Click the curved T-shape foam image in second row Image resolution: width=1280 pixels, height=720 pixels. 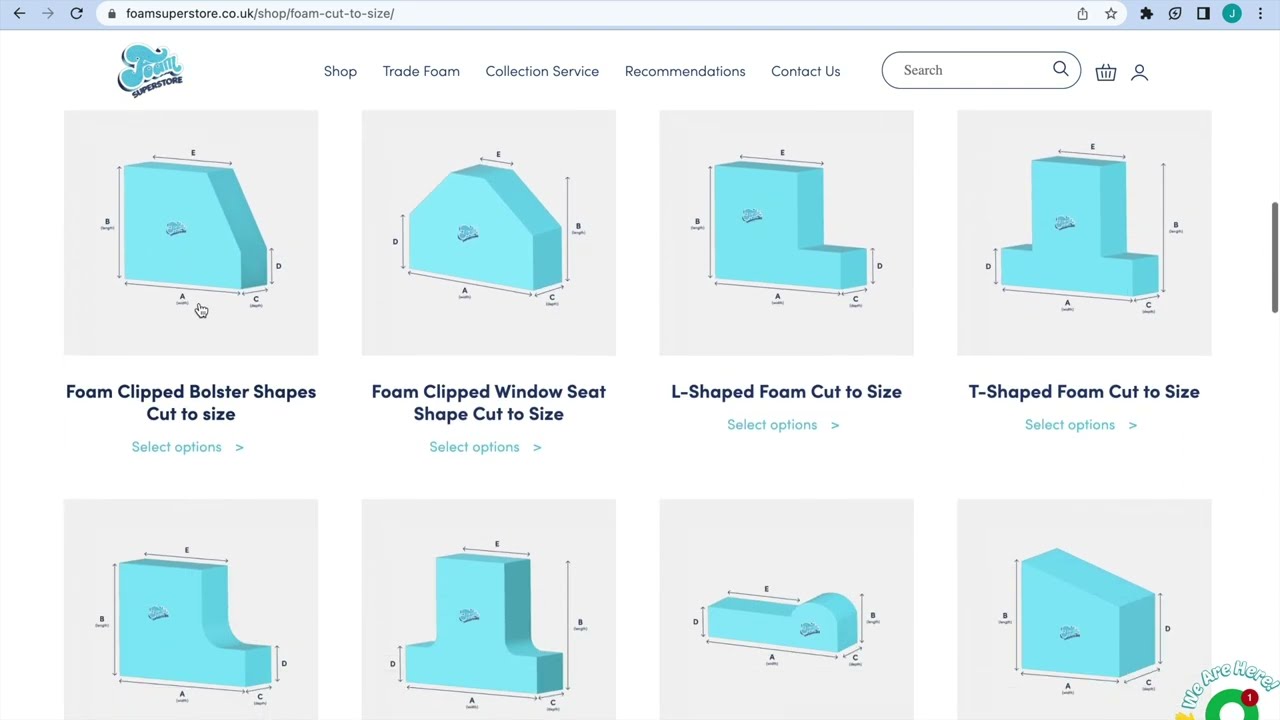[x=489, y=610]
